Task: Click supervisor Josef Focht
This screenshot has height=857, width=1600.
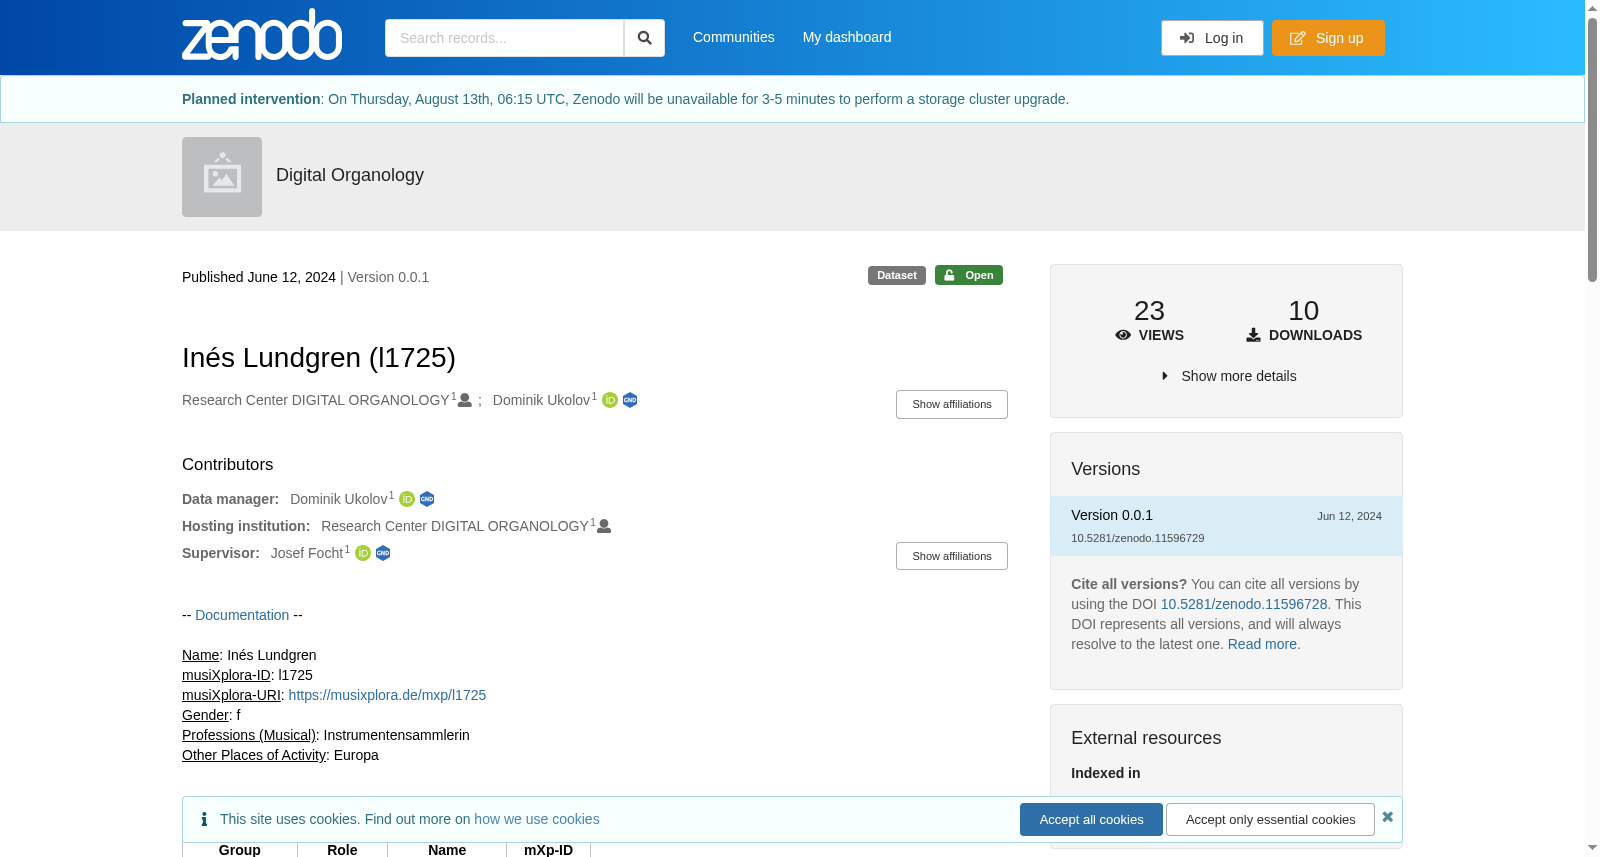Action: tap(307, 553)
